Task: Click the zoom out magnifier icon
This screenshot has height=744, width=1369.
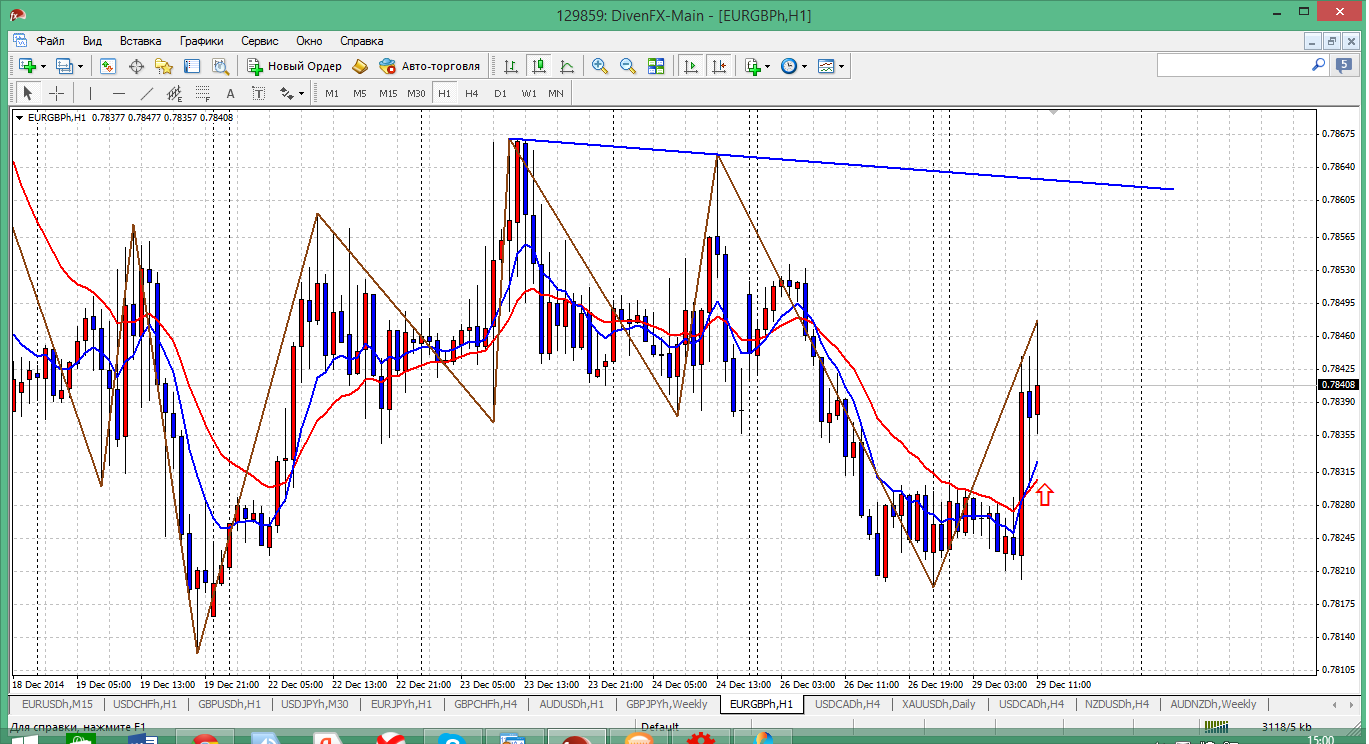Action: pos(628,66)
